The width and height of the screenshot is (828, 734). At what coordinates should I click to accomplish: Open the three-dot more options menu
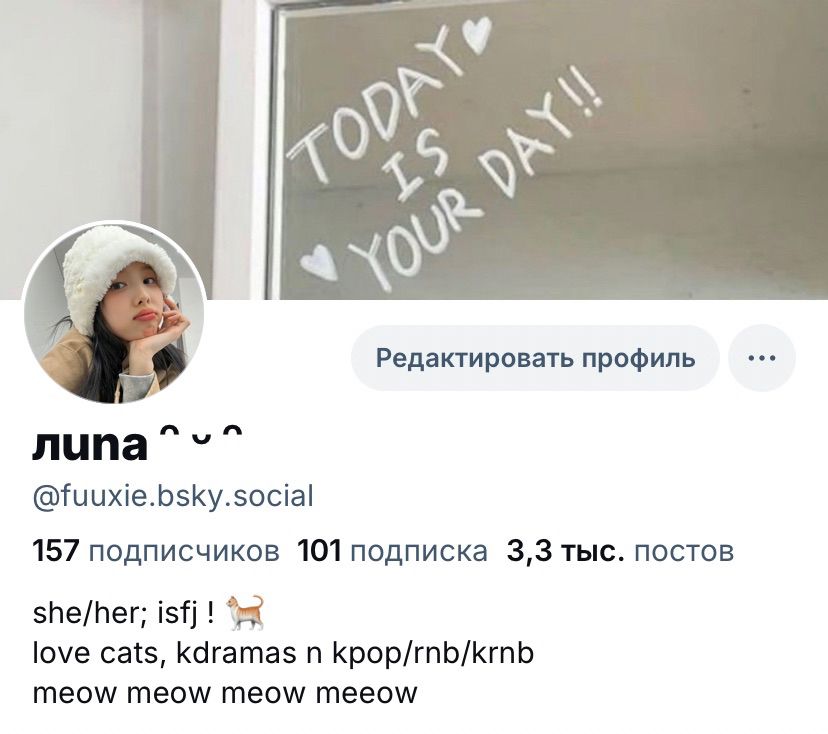(x=761, y=358)
